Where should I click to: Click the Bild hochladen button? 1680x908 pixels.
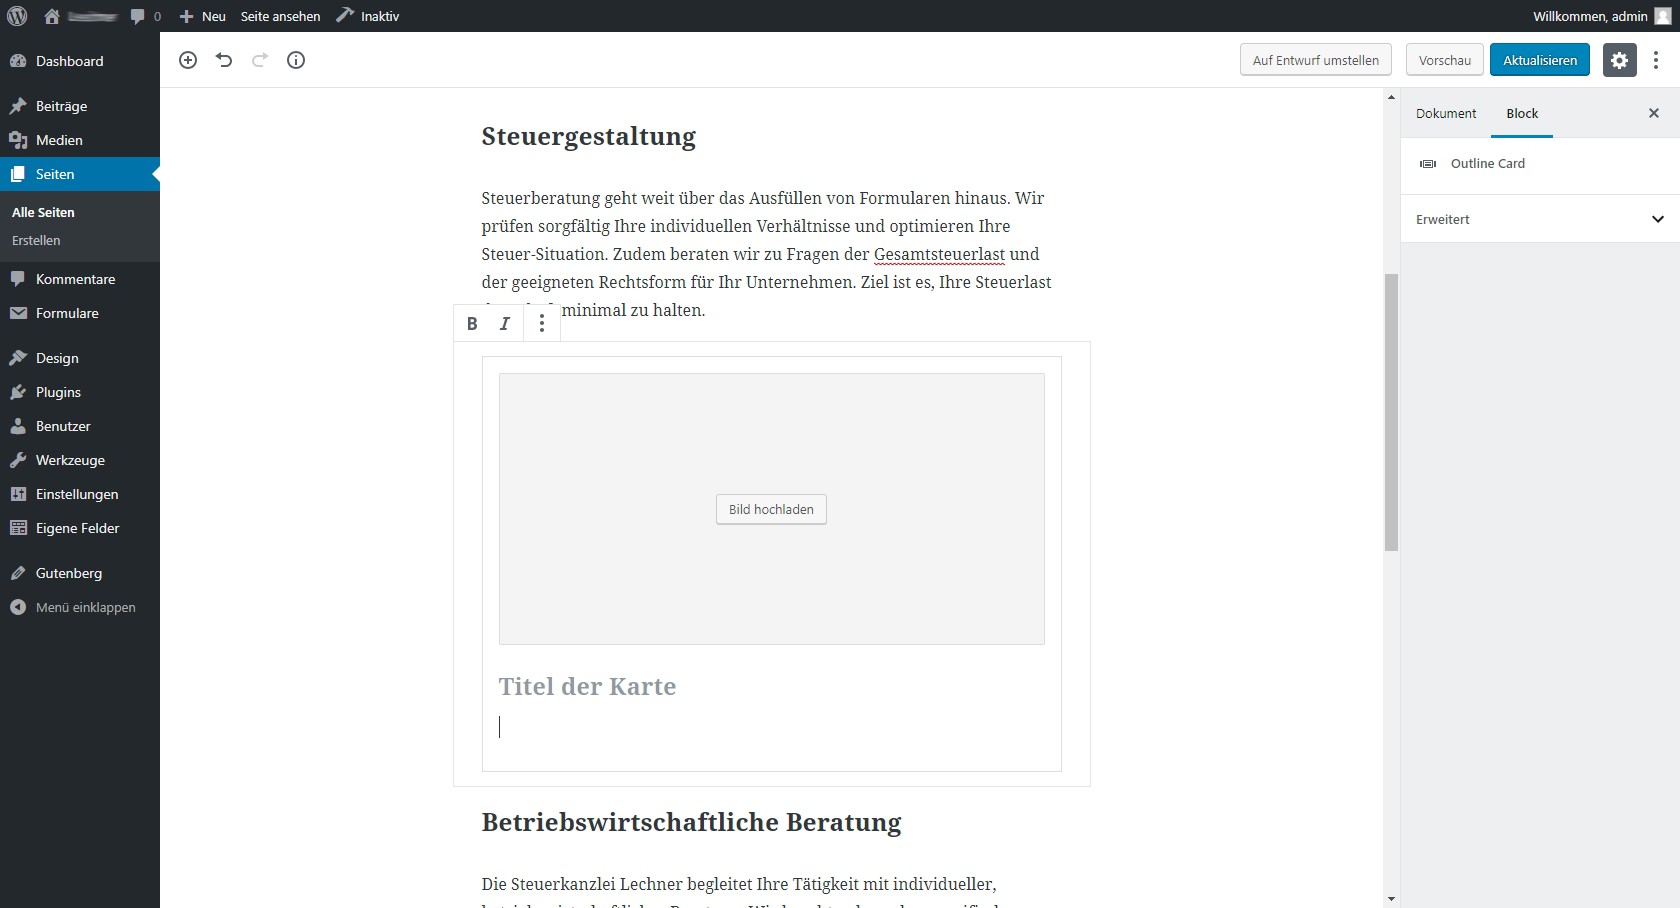click(770, 509)
